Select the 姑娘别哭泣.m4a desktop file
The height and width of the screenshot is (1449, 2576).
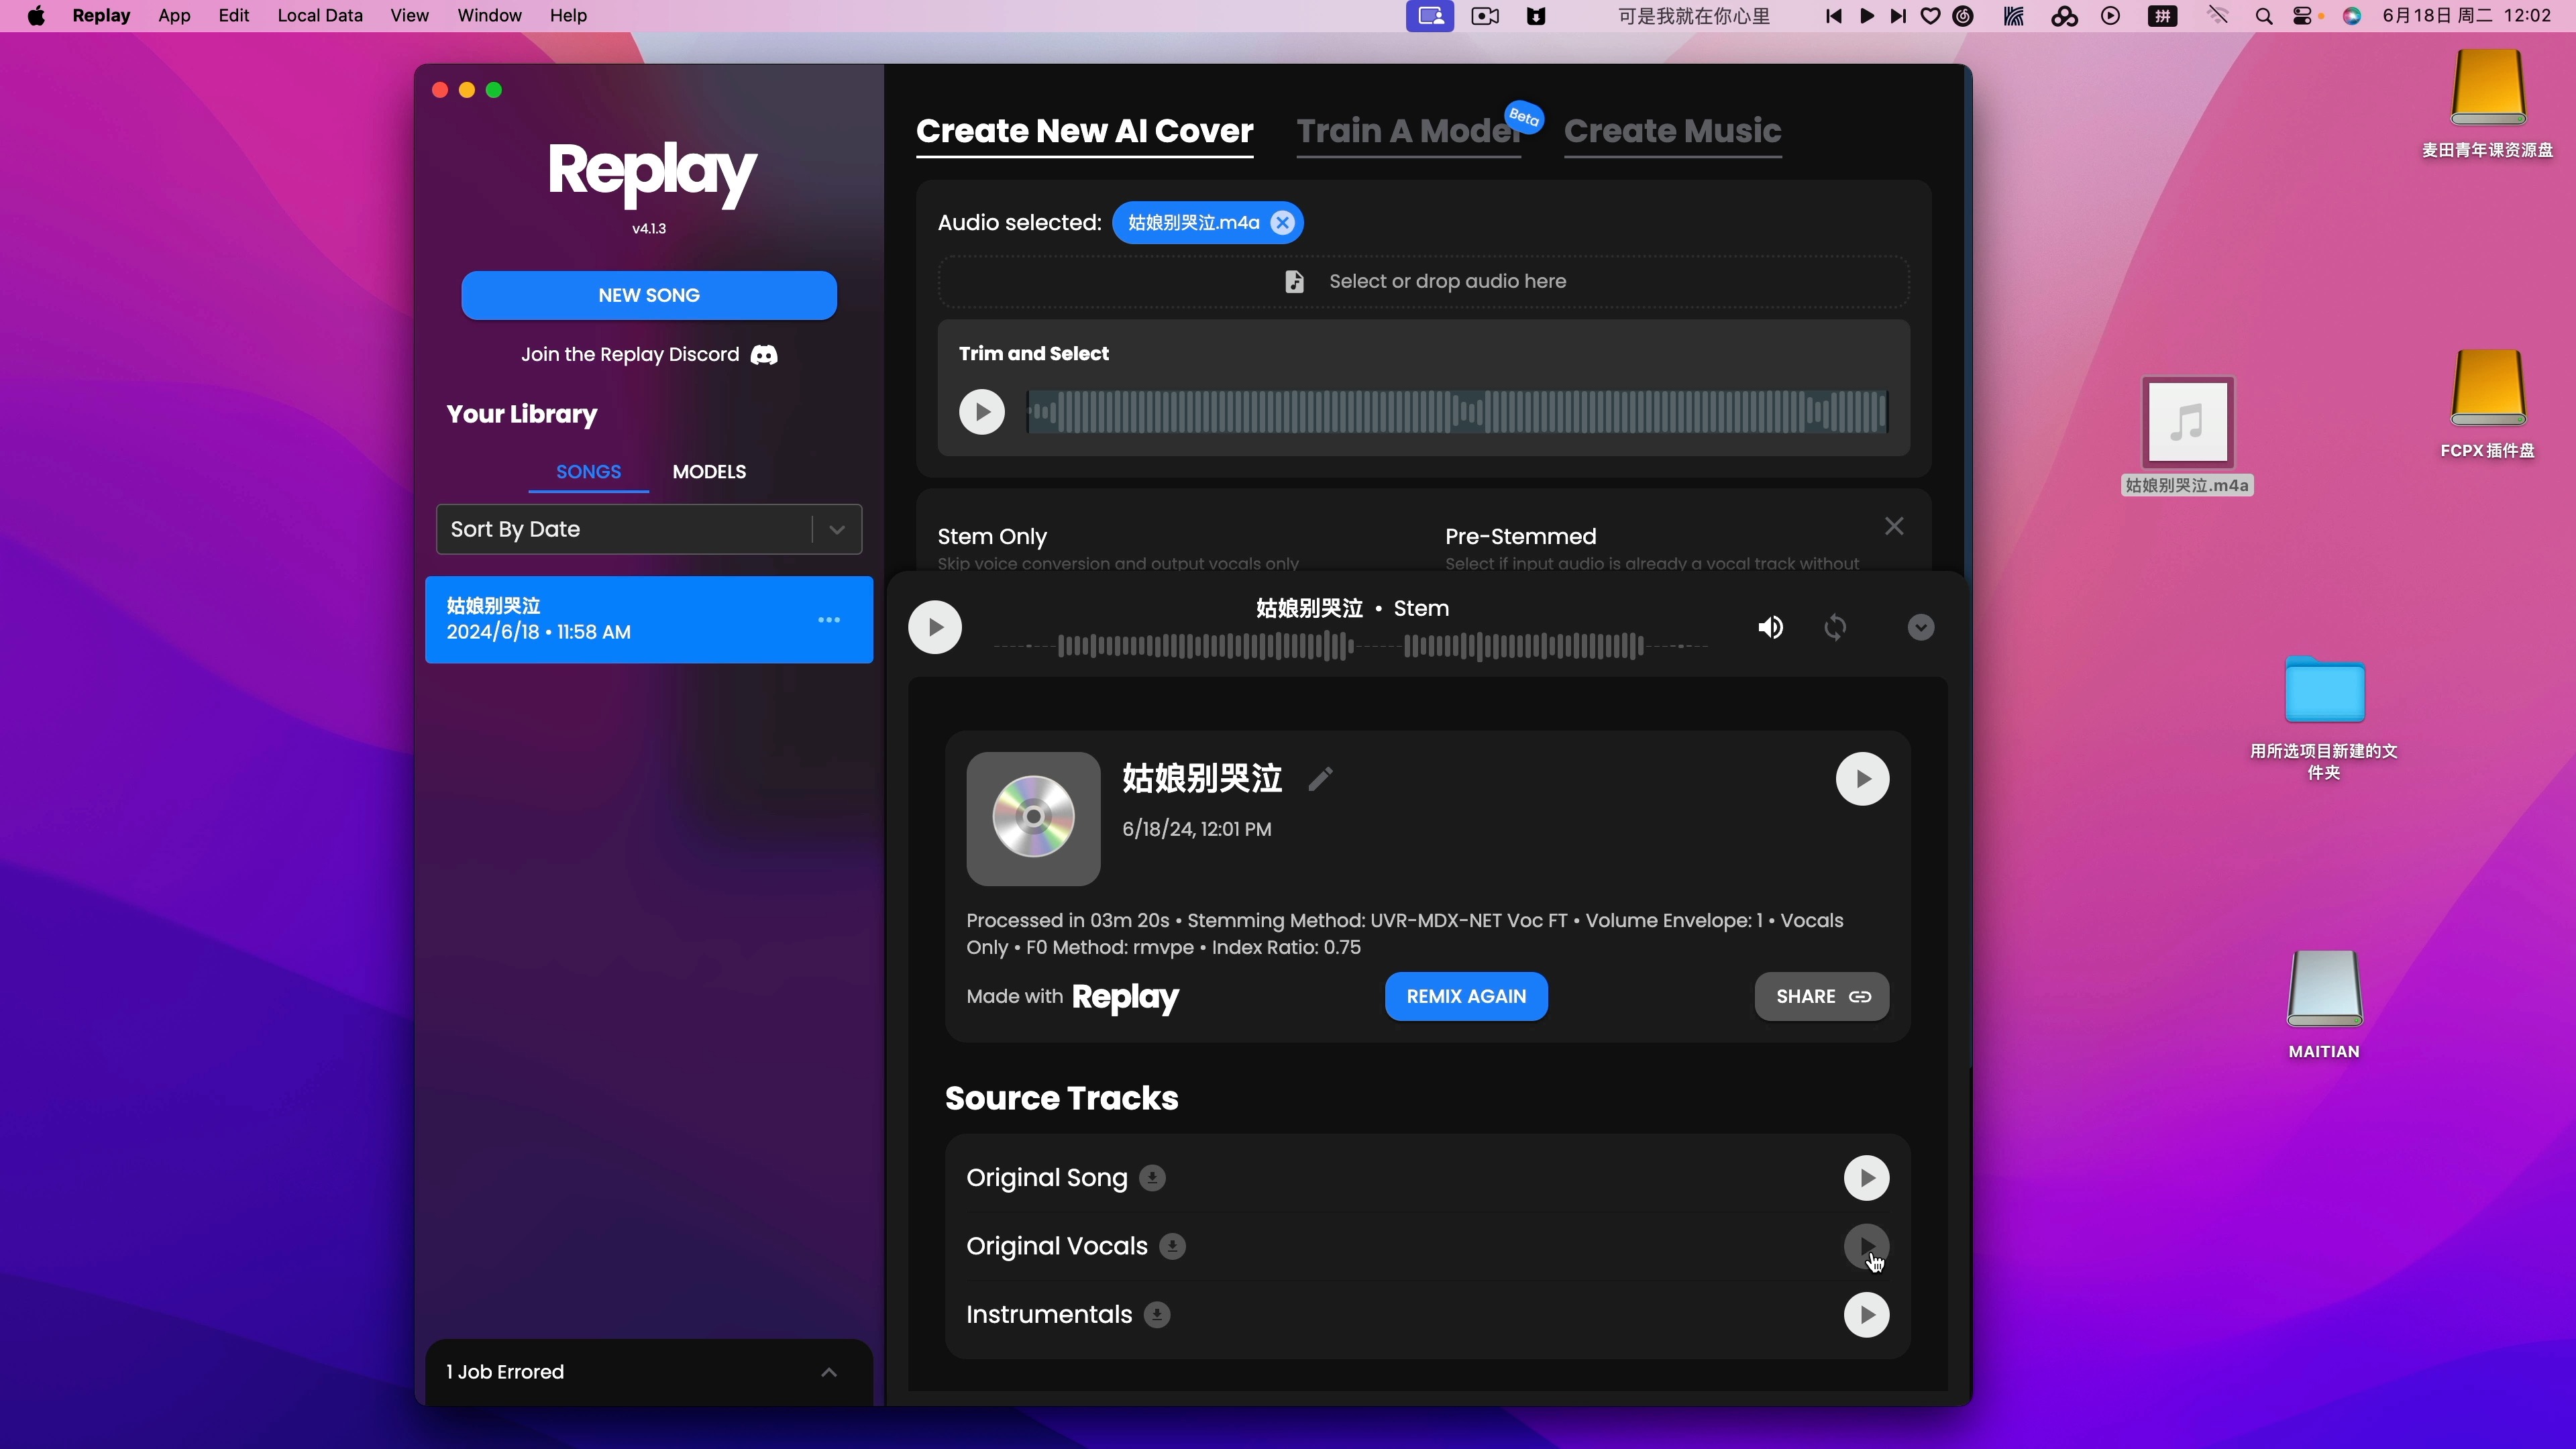coord(2187,436)
